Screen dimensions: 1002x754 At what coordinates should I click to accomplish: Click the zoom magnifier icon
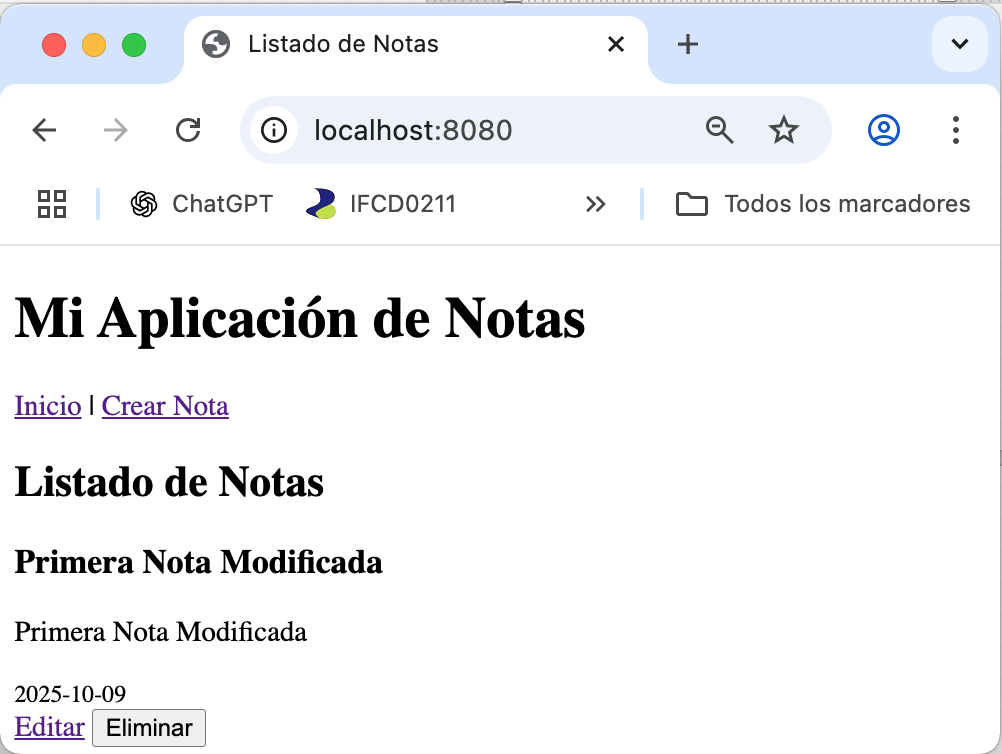pyautogui.click(x=719, y=130)
